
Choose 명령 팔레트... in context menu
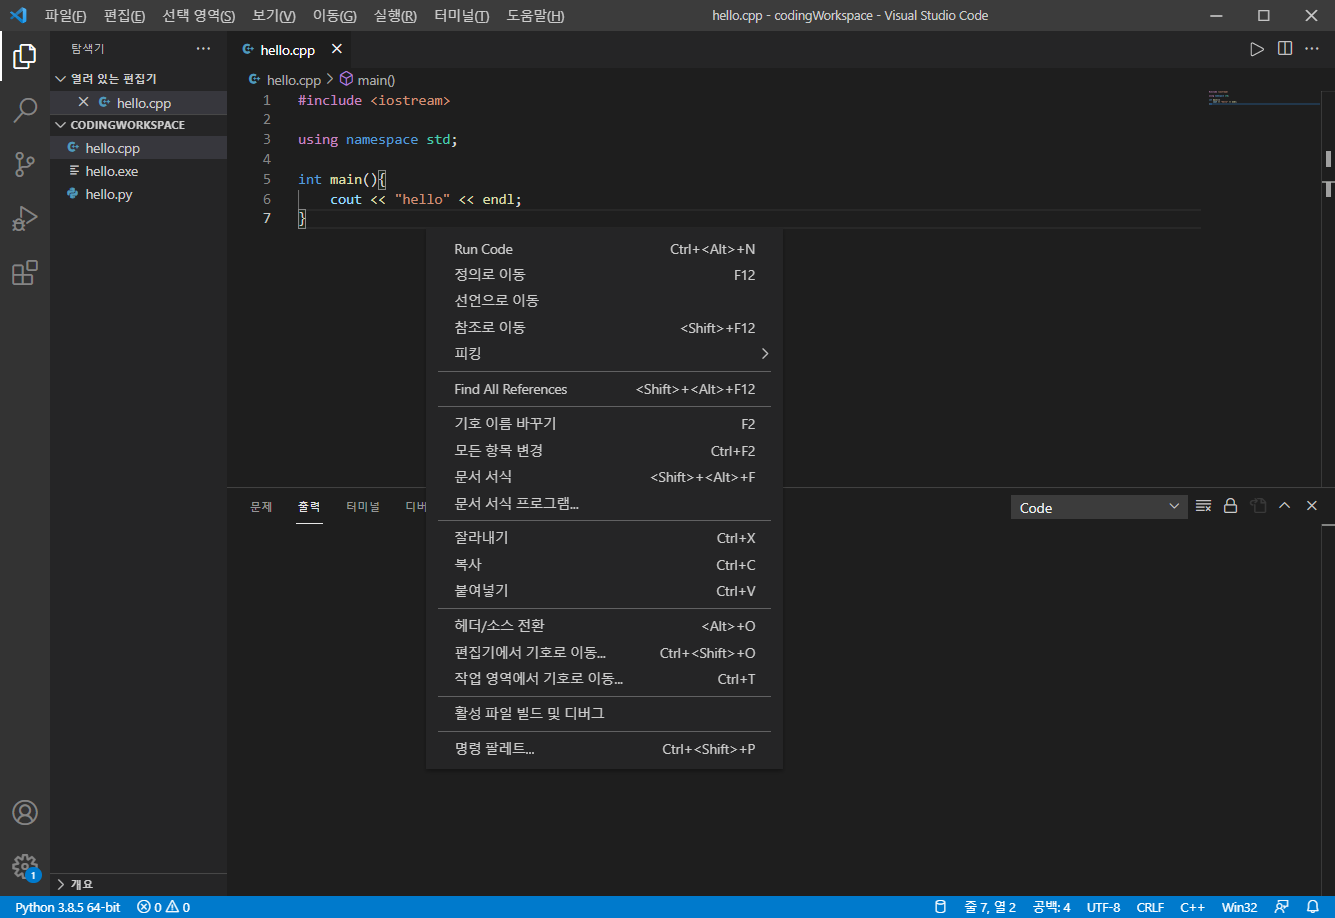click(x=604, y=749)
